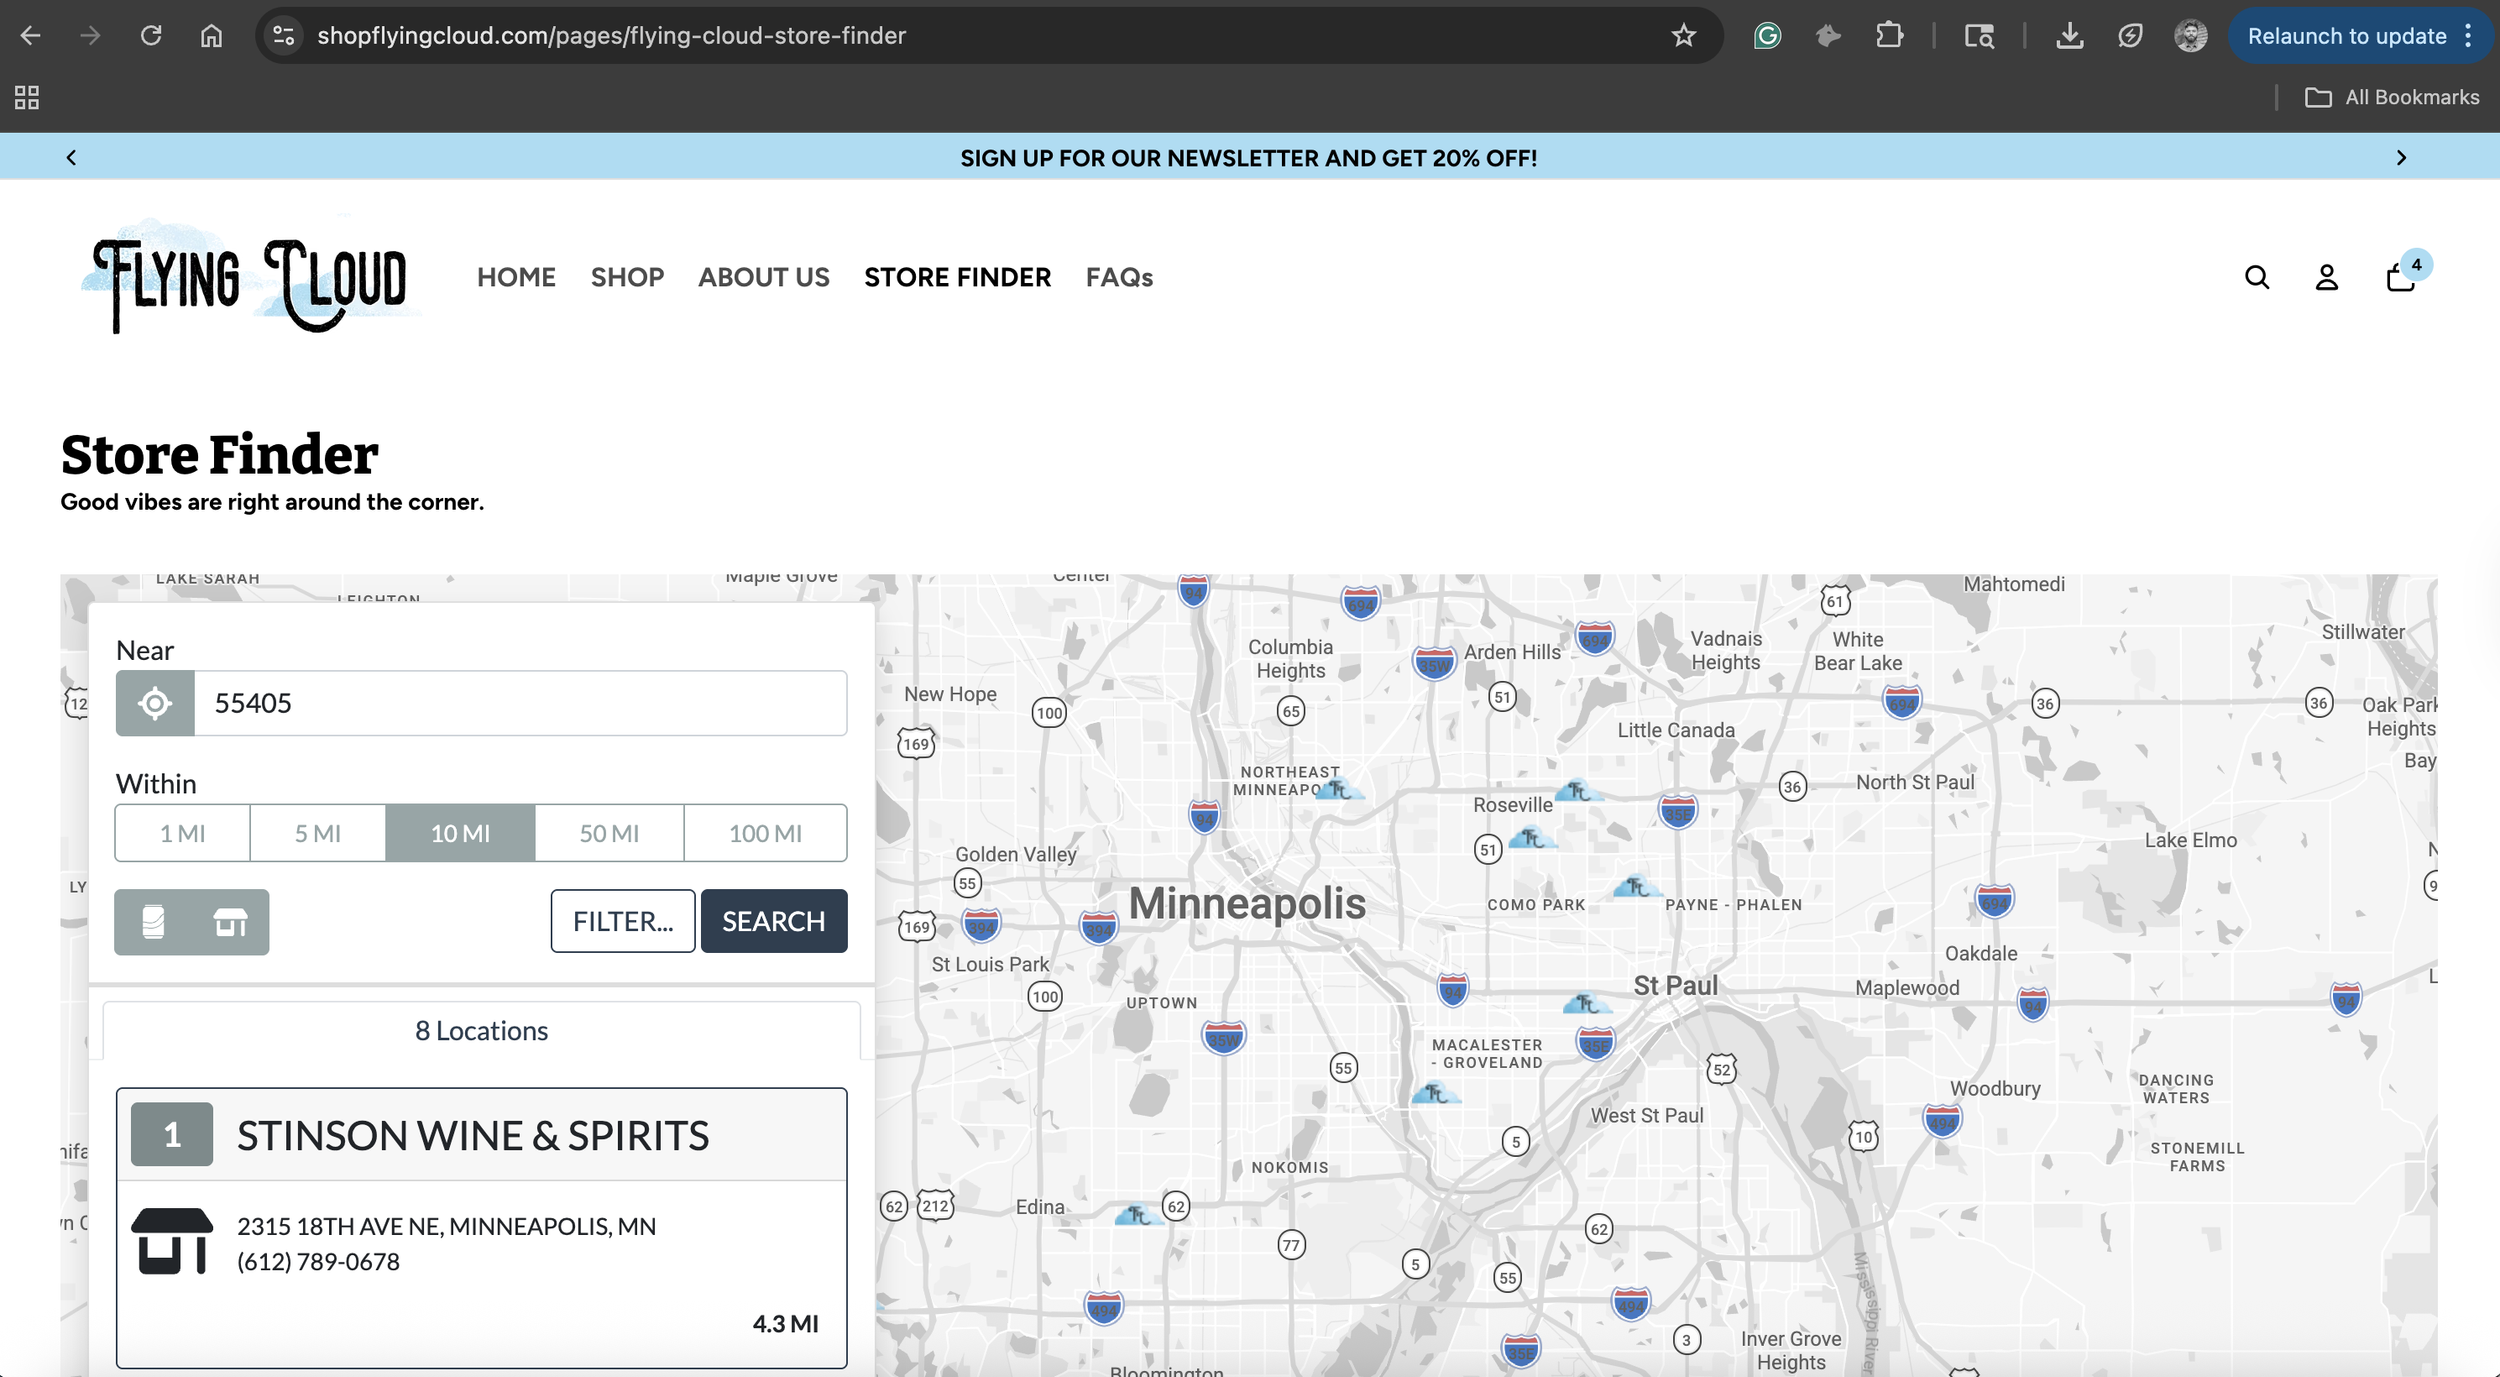The width and height of the screenshot is (2500, 1377).
Task: Select the 5 MI radius option
Action: click(x=317, y=833)
